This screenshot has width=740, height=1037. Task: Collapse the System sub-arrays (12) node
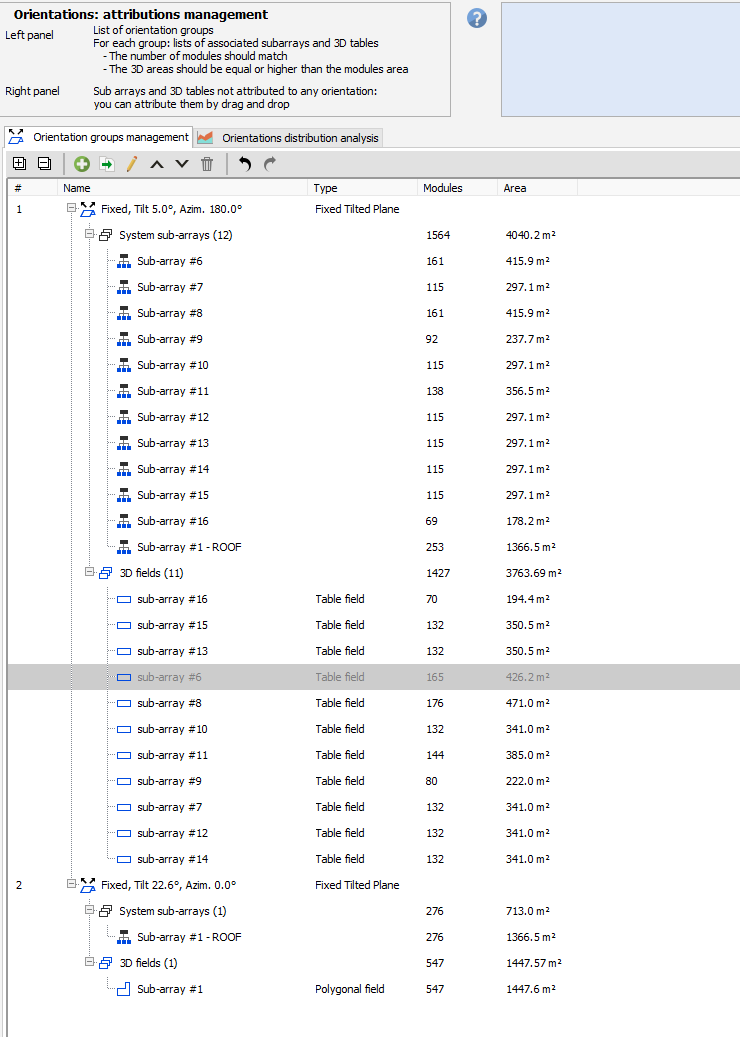pos(89,235)
